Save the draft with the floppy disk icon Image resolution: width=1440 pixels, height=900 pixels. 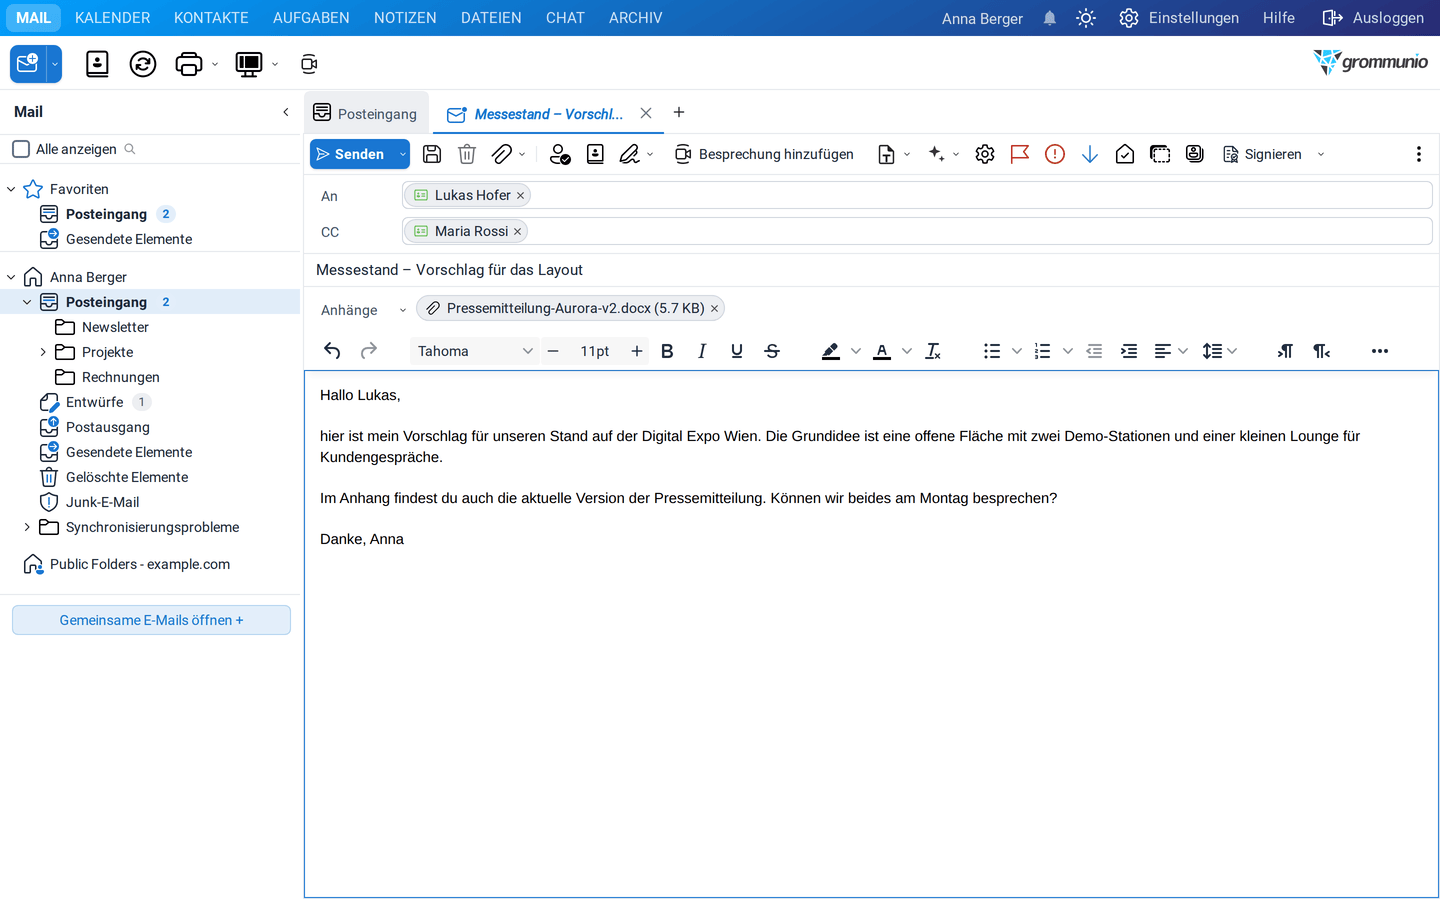(432, 154)
